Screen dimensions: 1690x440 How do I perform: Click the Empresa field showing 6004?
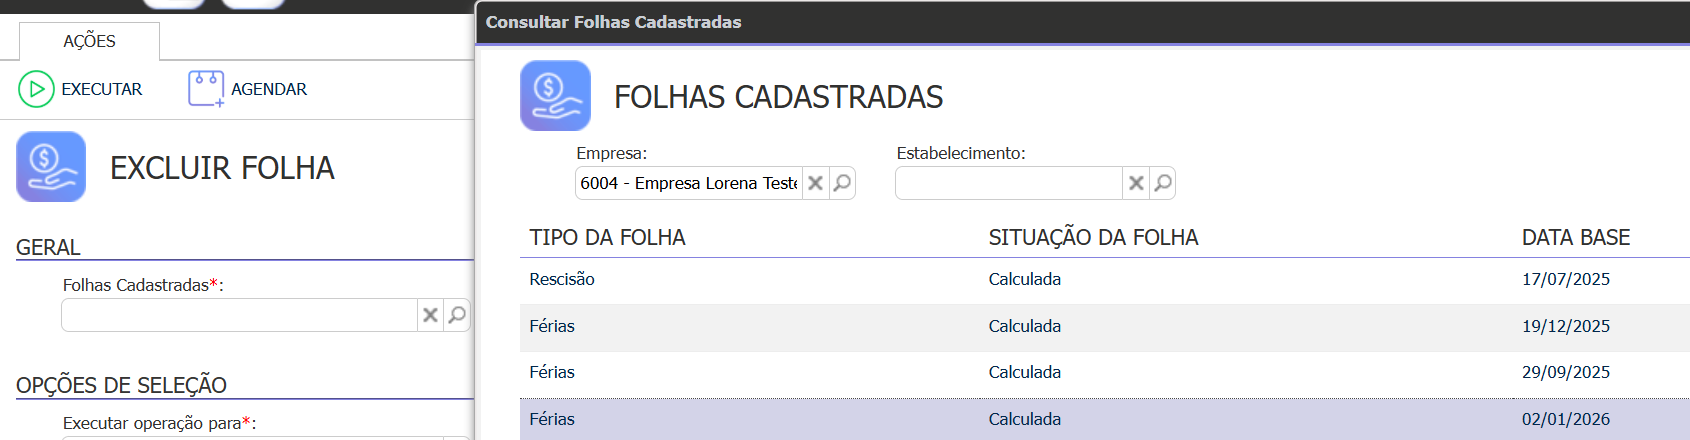[688, 183]
